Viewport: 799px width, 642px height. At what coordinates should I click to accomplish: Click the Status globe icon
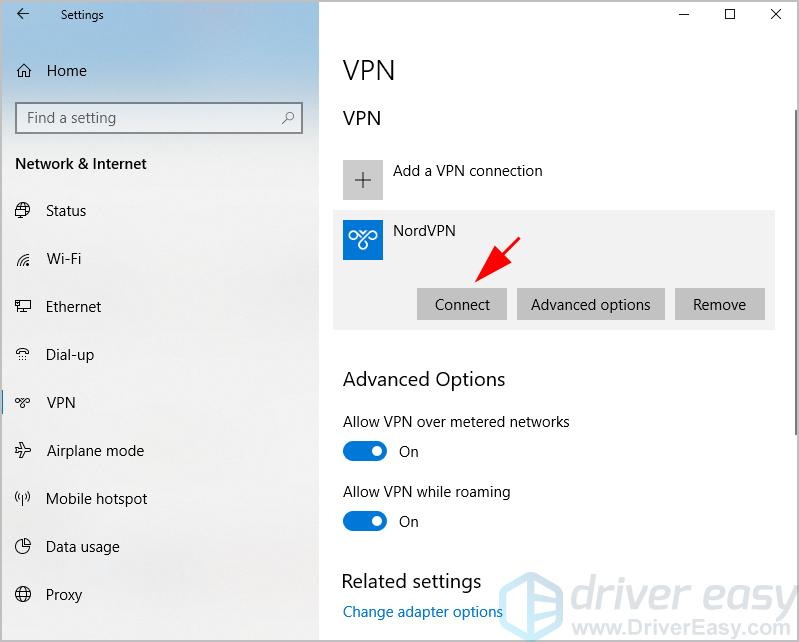tap(24, 211)
